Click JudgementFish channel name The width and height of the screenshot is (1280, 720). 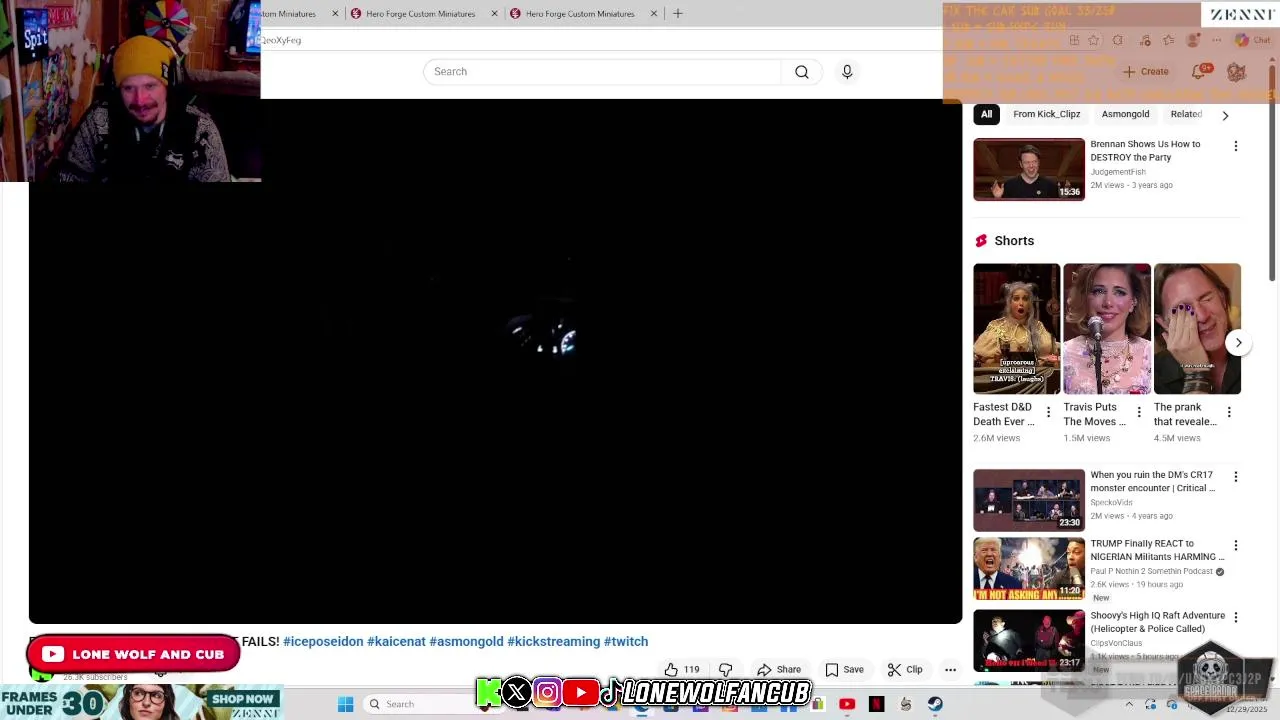pos(1118,172)
